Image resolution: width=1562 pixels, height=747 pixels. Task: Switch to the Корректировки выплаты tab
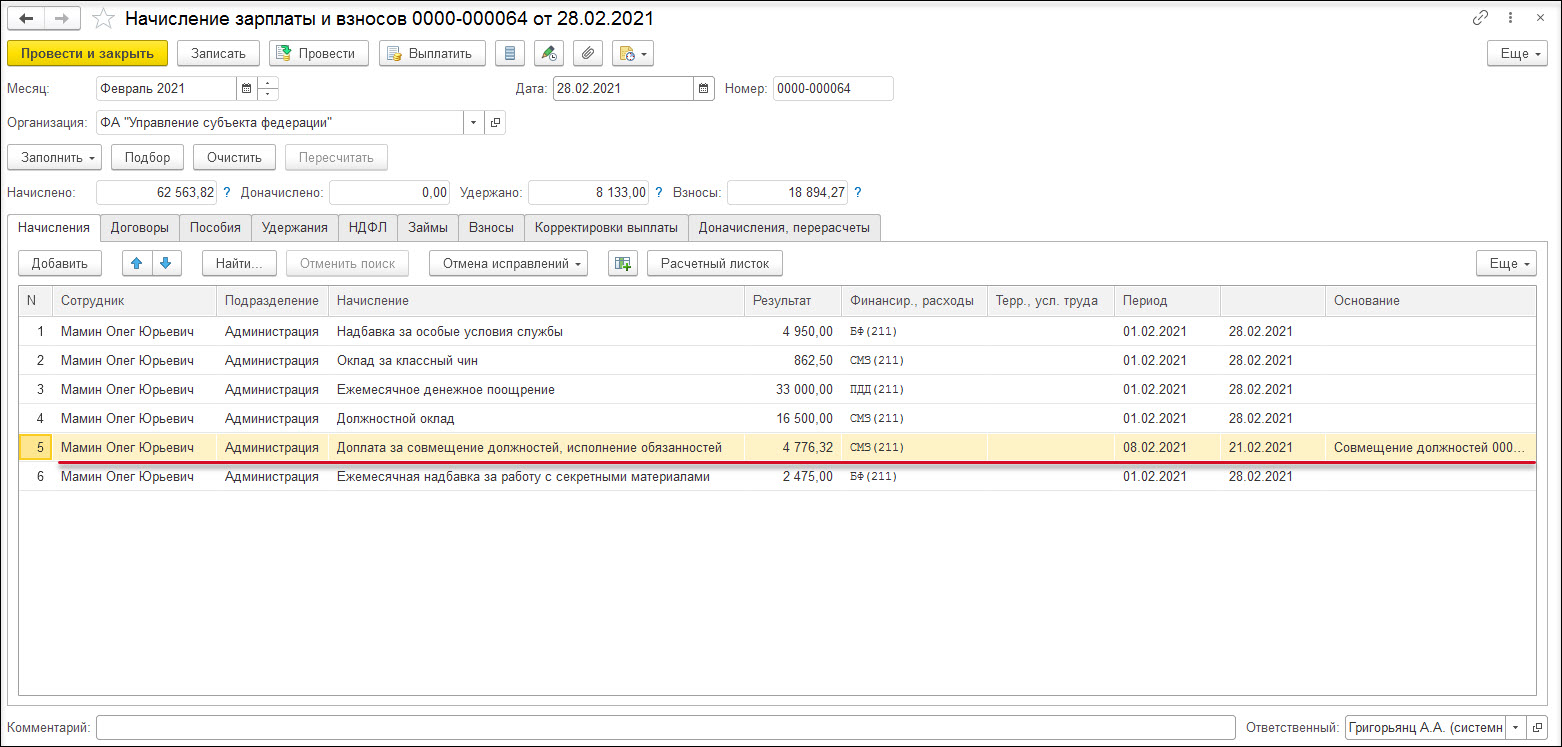[606, 227]
